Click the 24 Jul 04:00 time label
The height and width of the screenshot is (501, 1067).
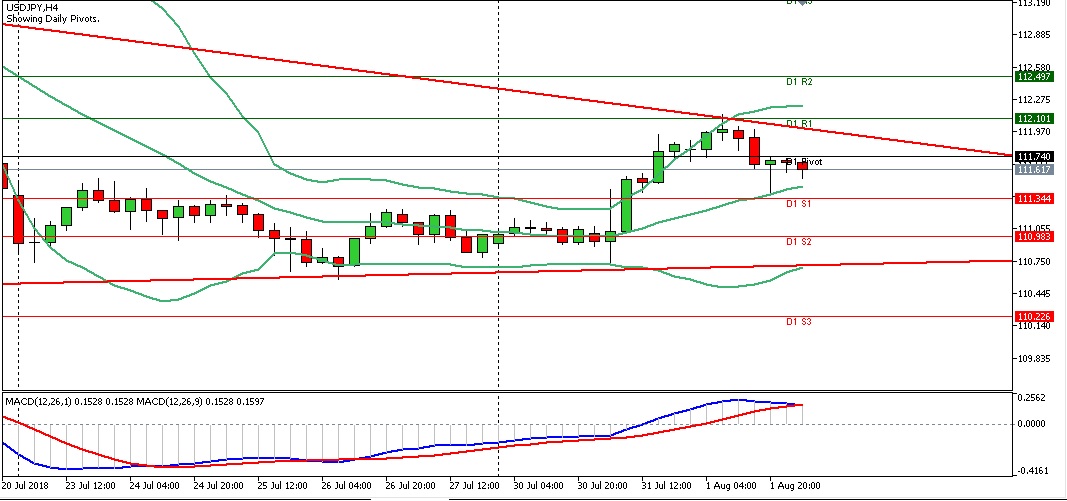pos(154,486)
